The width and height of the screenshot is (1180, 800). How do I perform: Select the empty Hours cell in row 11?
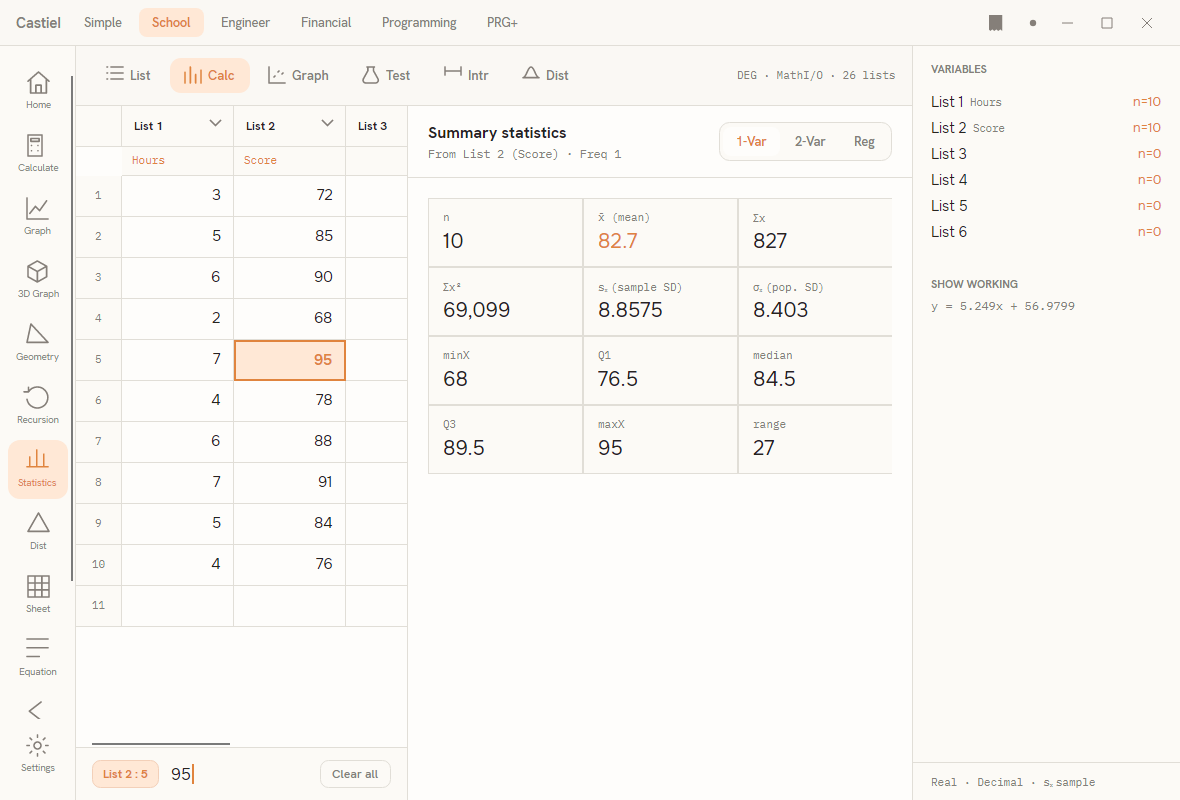tap(178, 606)
